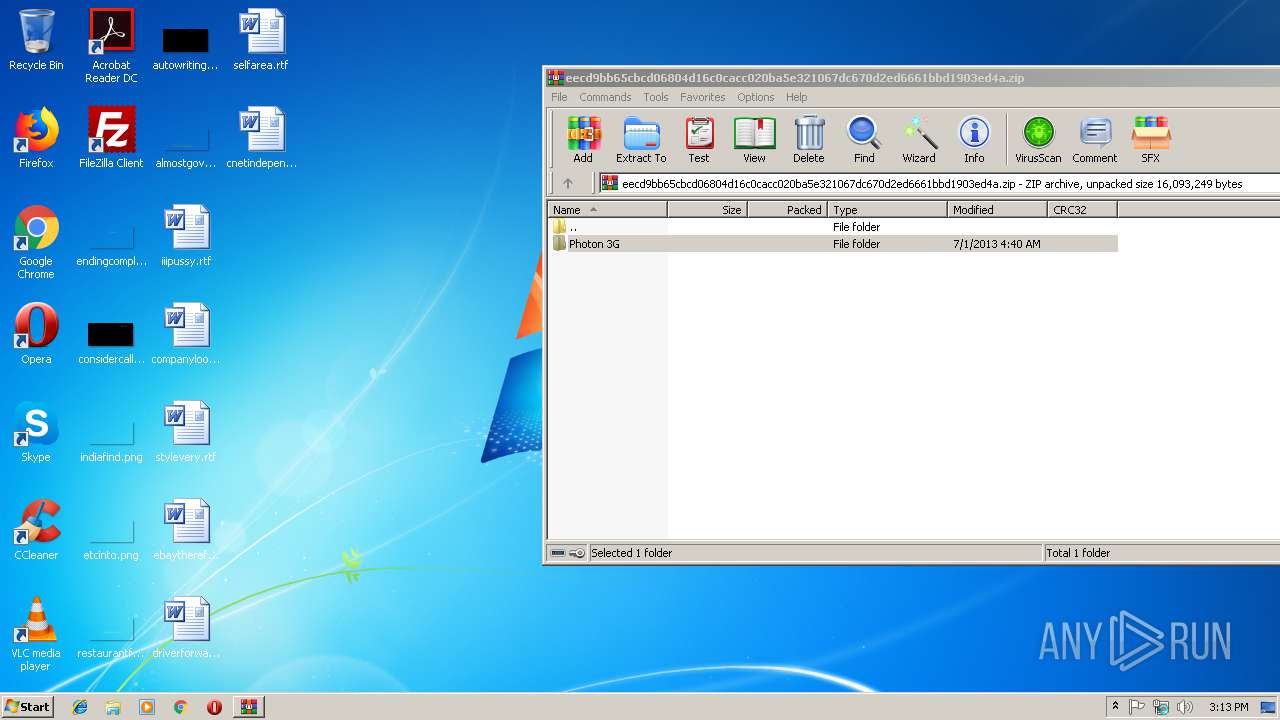
Task: Click the volume speaker tray icon
Action: click(1185, 707)
